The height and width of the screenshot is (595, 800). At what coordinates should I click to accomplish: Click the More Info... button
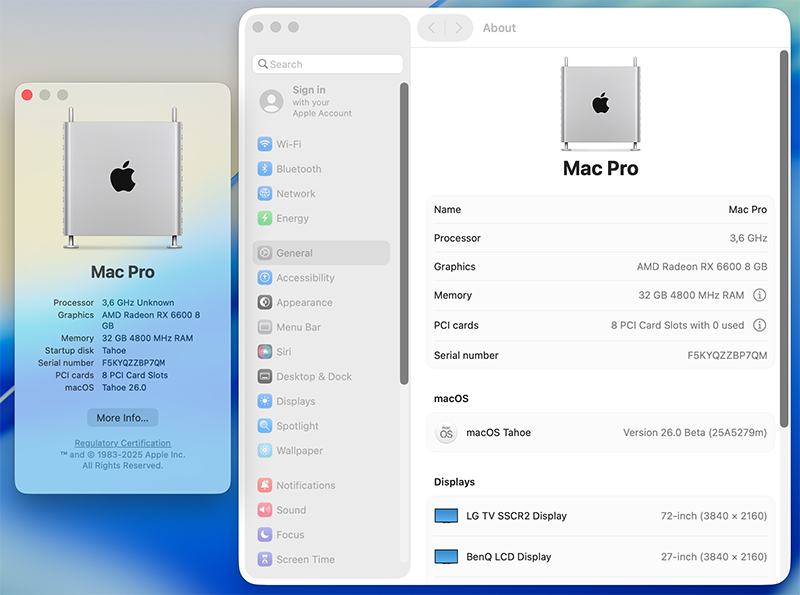pyautogui.click(x=122, y=417)
